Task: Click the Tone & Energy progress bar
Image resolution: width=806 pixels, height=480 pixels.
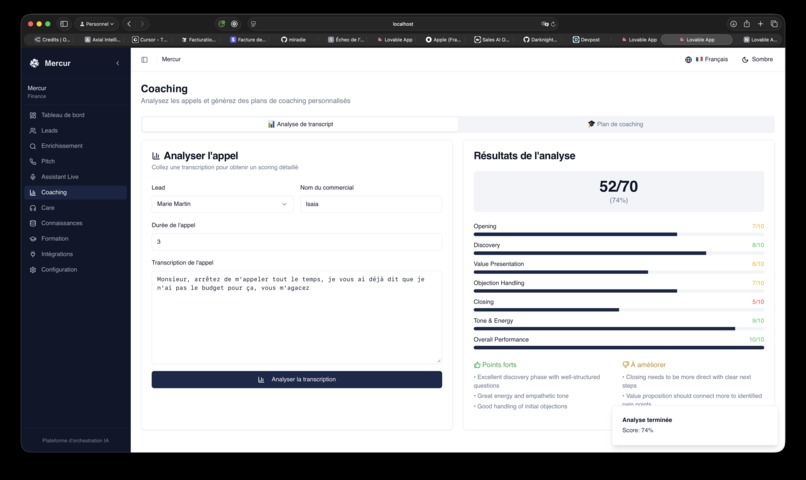Action: pos(618,329)
